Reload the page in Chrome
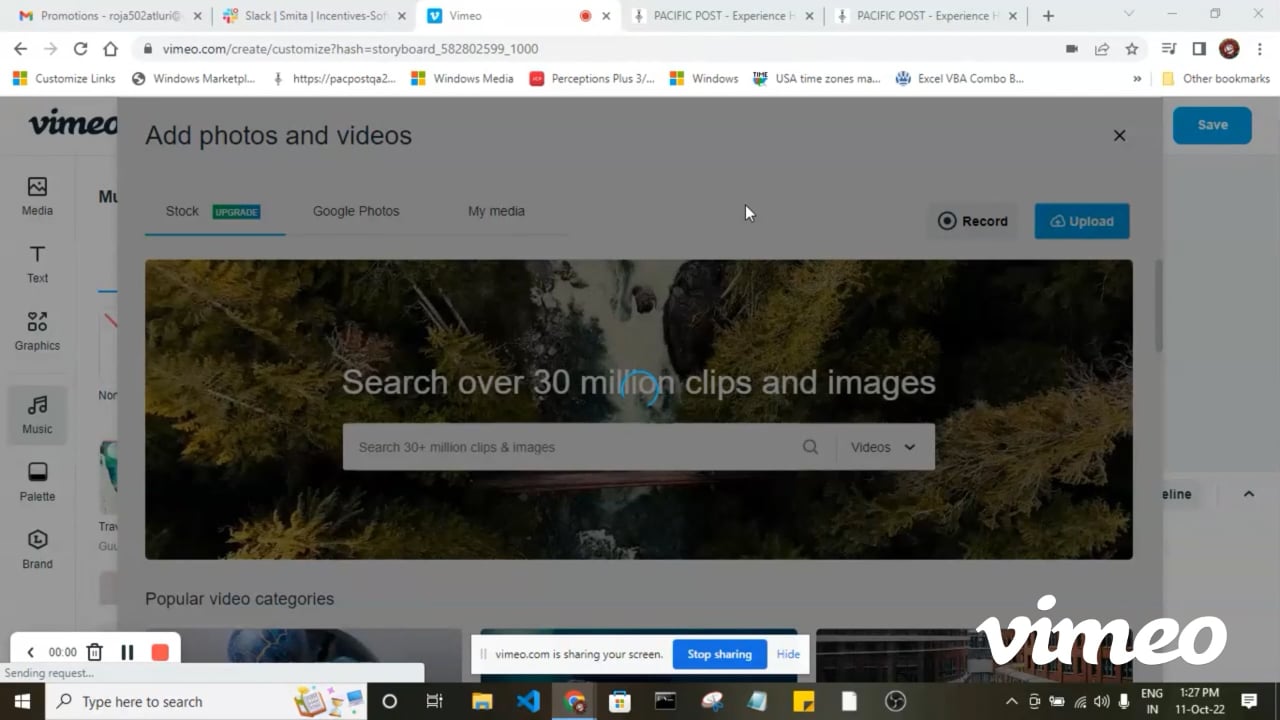 [80, 49]
